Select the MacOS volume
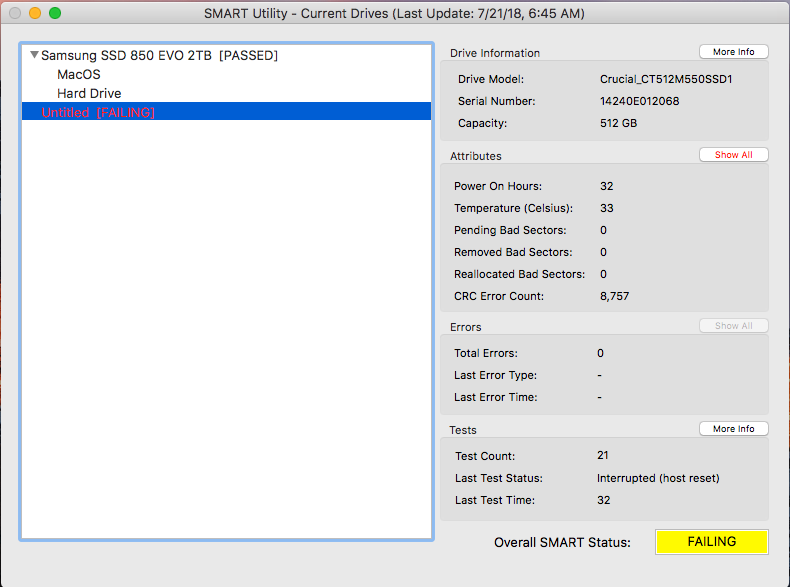 coord(79,75)
